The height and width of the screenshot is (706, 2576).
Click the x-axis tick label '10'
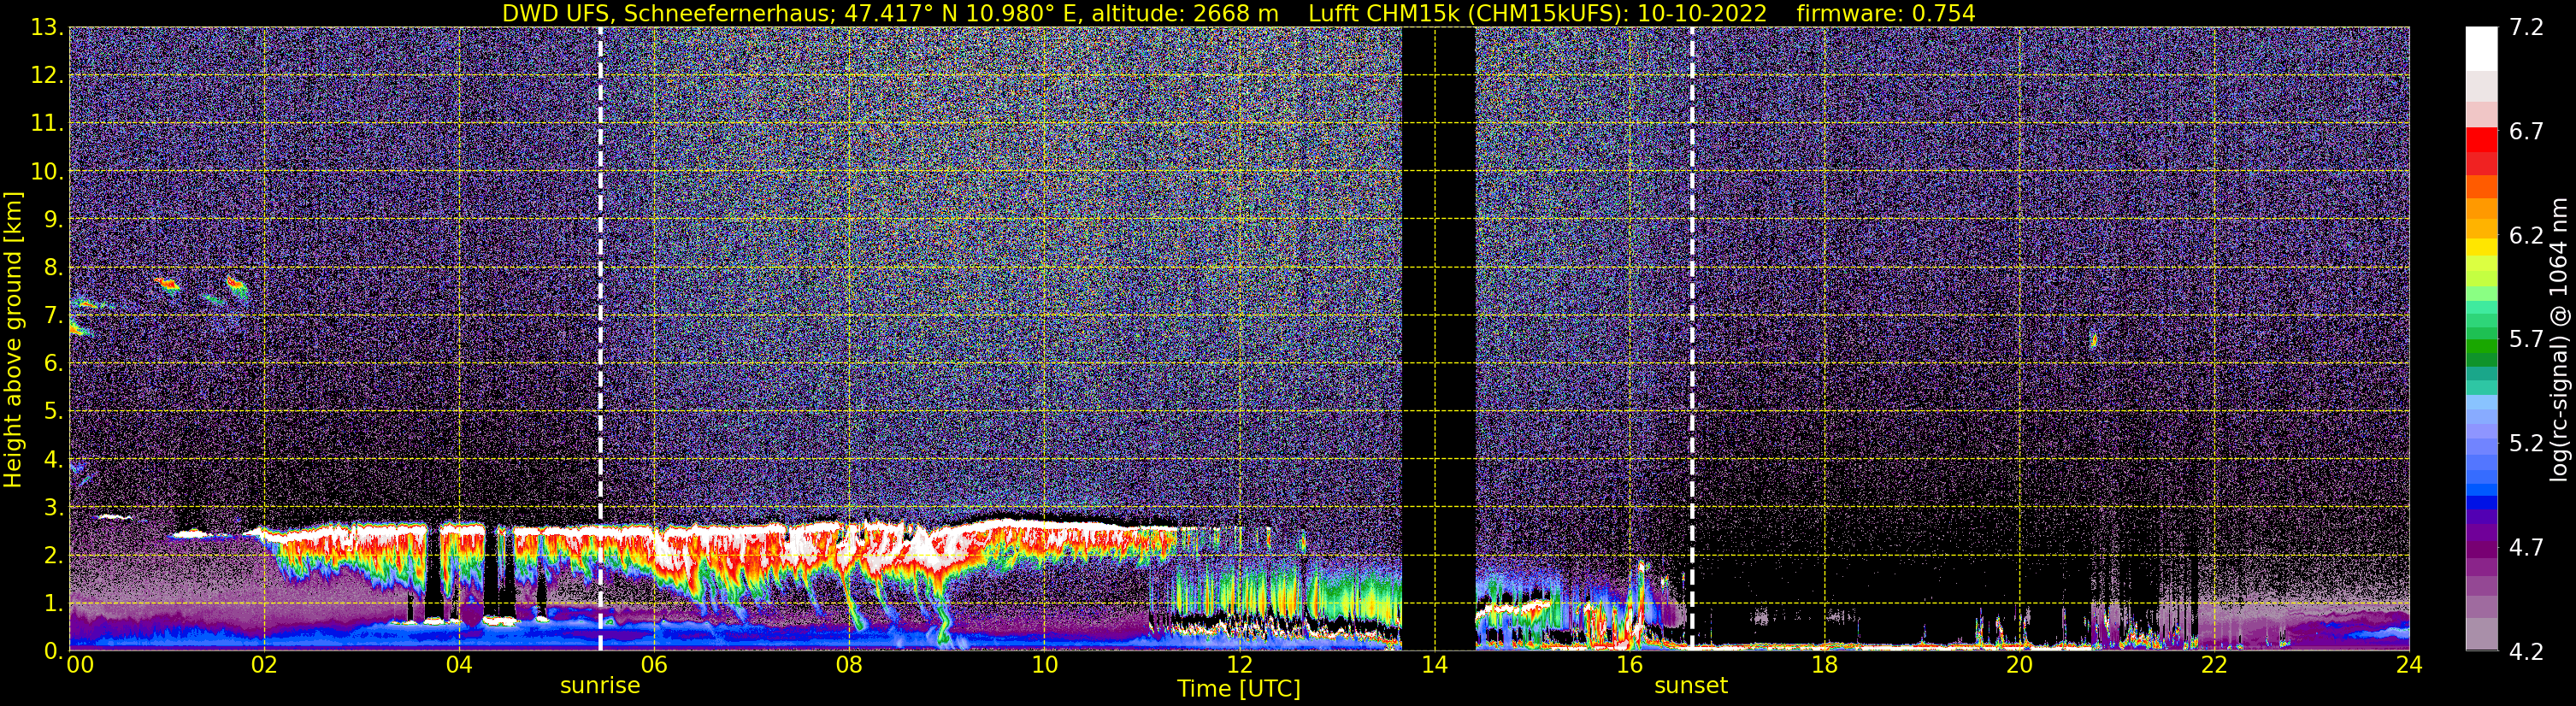coord(1044,664)
